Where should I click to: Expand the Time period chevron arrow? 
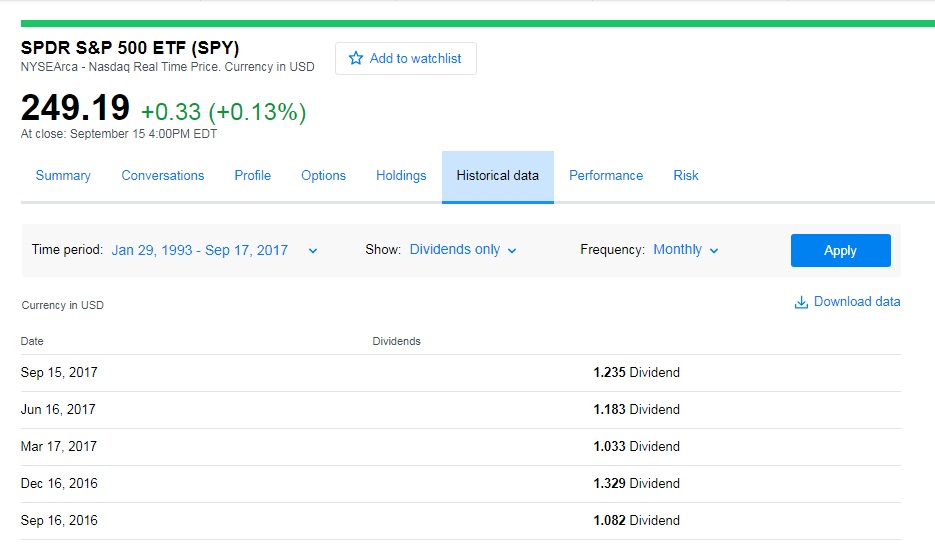coord(312,251)
